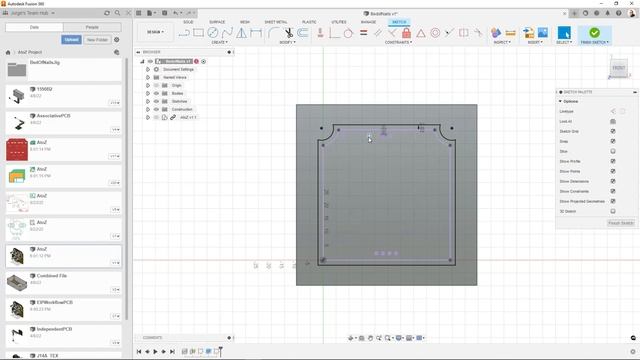
Task: Toggle the Show Points checkbox
Action: pyautogui.click(x=613, y=171)
